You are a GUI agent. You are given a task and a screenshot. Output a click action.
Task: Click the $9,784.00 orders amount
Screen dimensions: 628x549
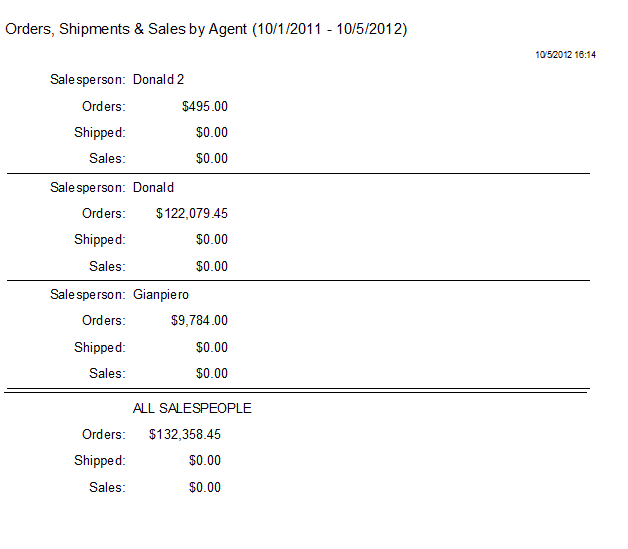199,320
